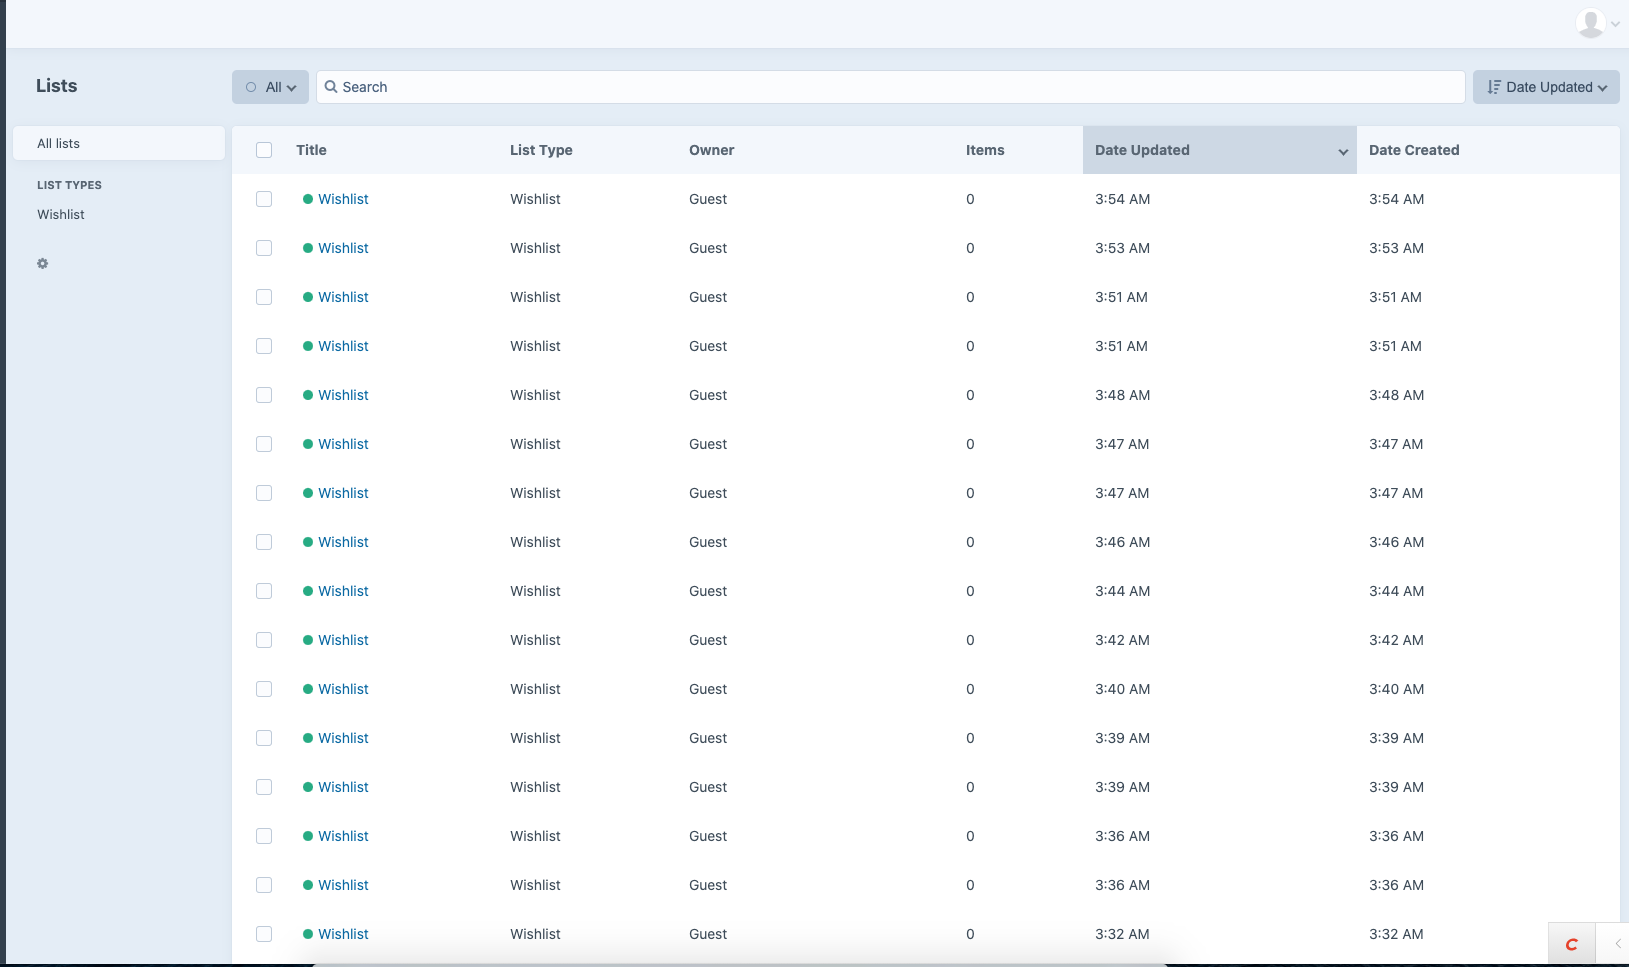
Task: Check the checkbox for the 3:54 AM Wishlist row
Action: click(x=264, y=199)
